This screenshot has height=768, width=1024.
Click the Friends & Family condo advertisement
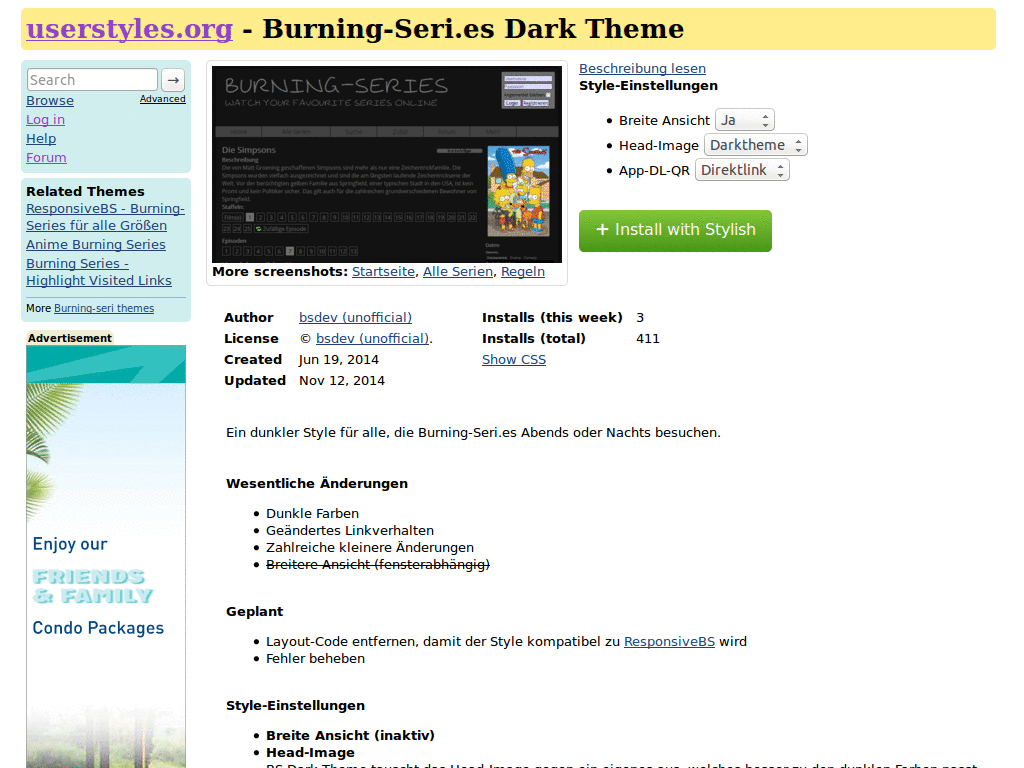[106, 556]
